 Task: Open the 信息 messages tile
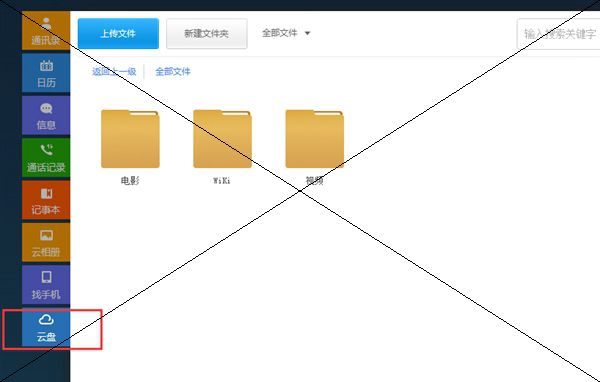[x=46, y=115]
